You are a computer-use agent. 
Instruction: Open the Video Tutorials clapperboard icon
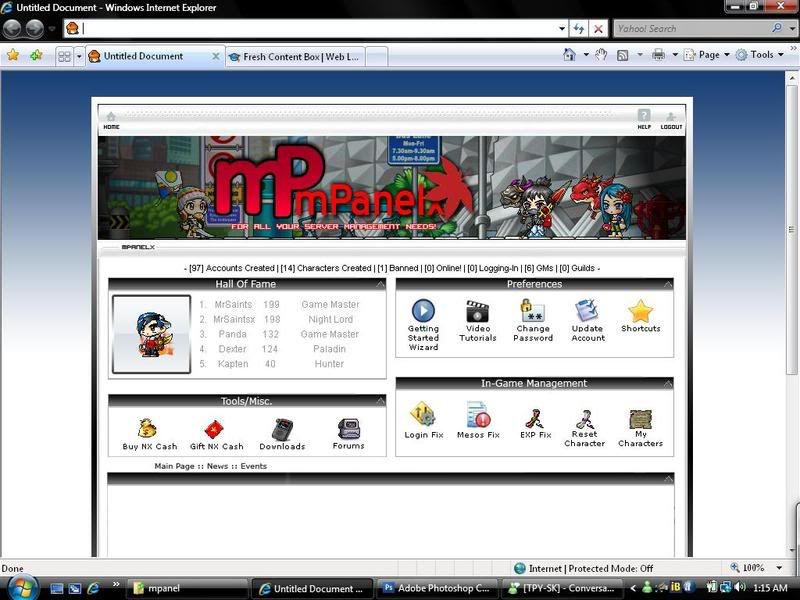pos(477,311)
